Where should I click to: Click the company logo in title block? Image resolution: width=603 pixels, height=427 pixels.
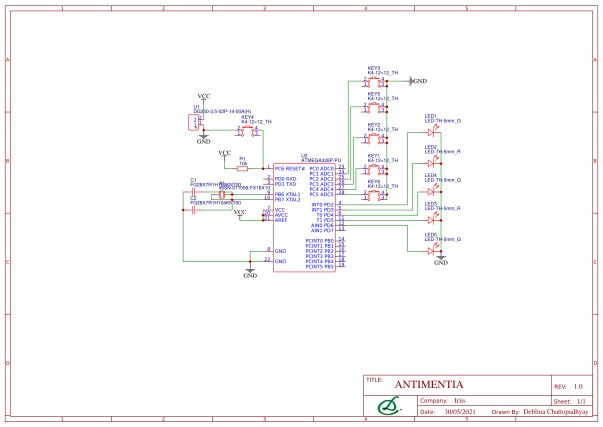(390, 406)
